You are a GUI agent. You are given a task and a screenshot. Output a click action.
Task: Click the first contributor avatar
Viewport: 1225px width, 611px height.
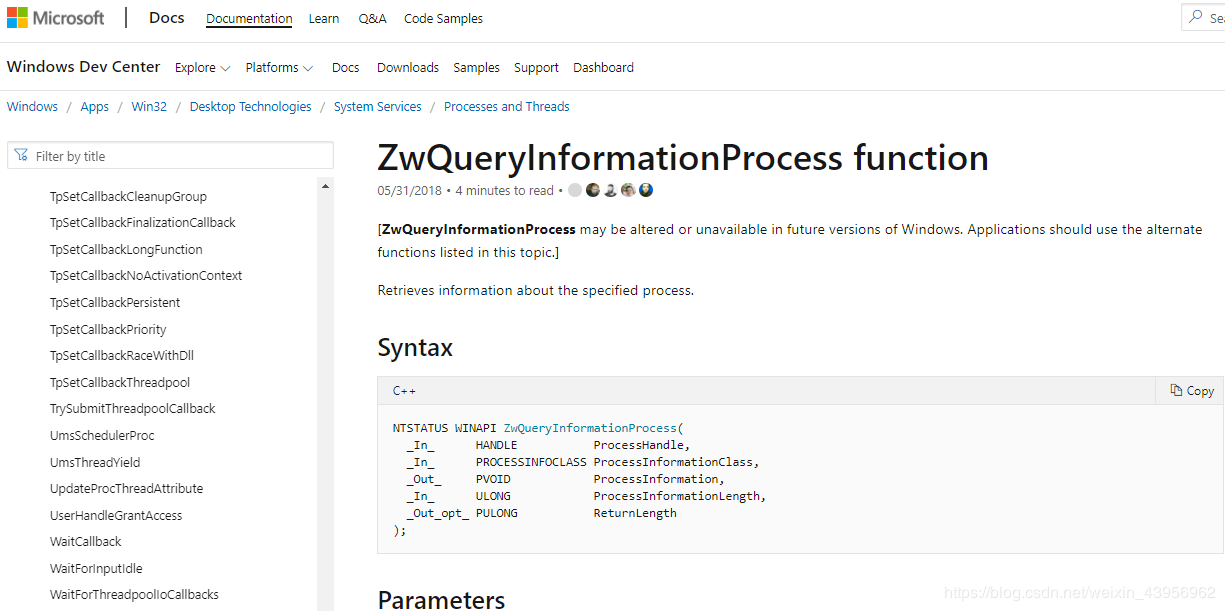[575, 190]
